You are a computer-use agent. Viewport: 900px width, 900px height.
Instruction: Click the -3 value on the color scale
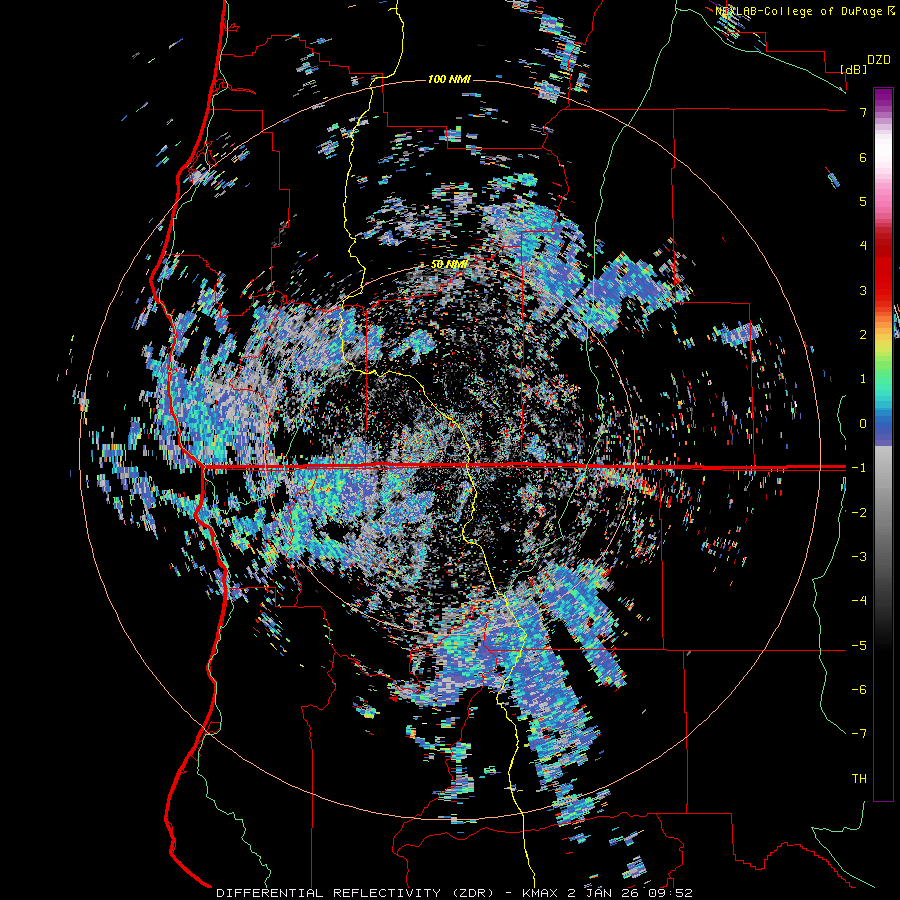tap(859, 557)
